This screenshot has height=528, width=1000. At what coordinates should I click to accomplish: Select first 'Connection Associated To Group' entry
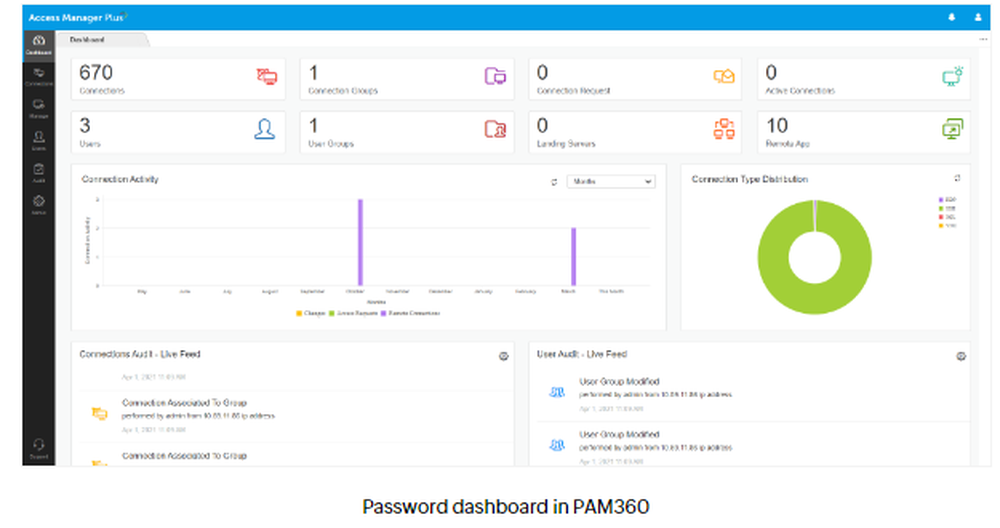pos(184,403)
